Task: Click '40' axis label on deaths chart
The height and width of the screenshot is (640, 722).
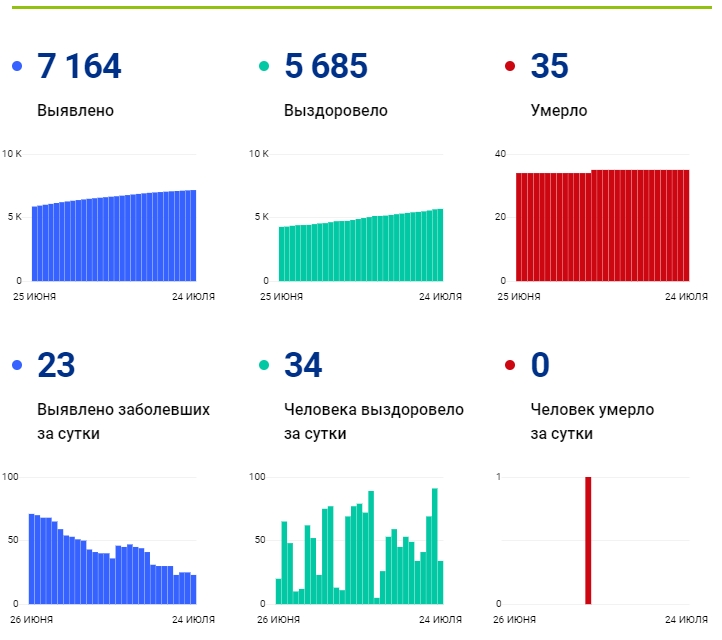Action: (x=500, y=154)
